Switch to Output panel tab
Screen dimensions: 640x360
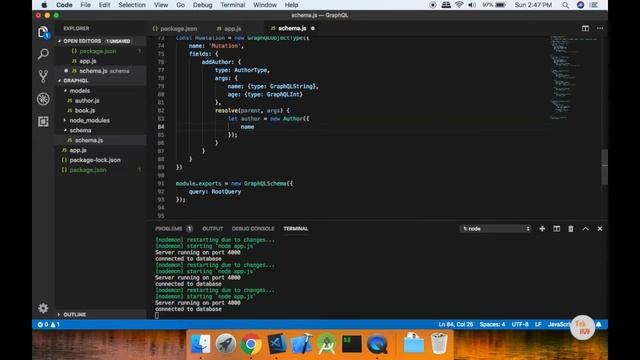point(213,229)
